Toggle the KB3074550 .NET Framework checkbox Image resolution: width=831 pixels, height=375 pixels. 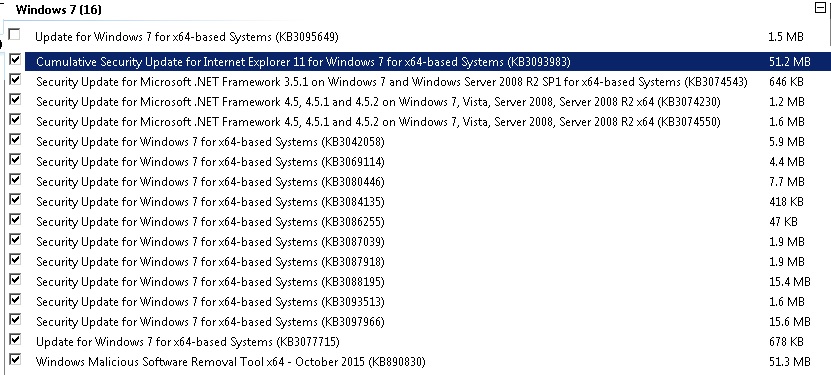[x=15, y=120]
